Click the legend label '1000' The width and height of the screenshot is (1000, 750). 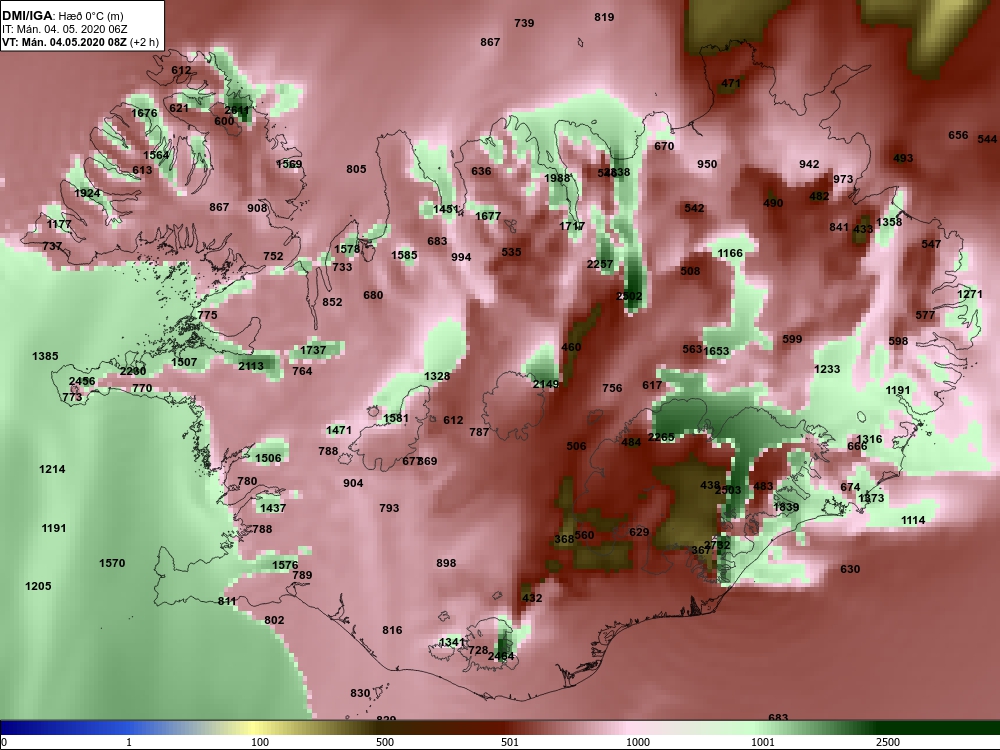(638, 742)
